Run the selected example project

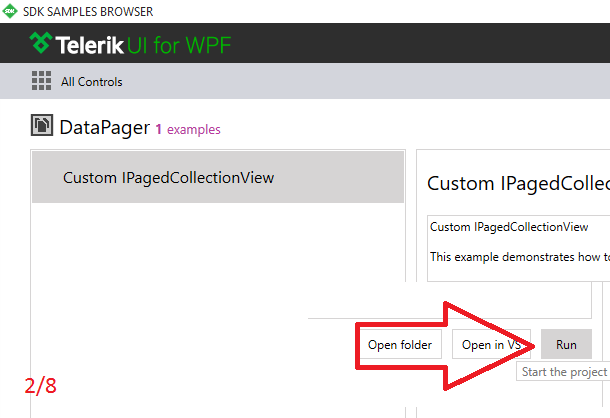point(566,344)
